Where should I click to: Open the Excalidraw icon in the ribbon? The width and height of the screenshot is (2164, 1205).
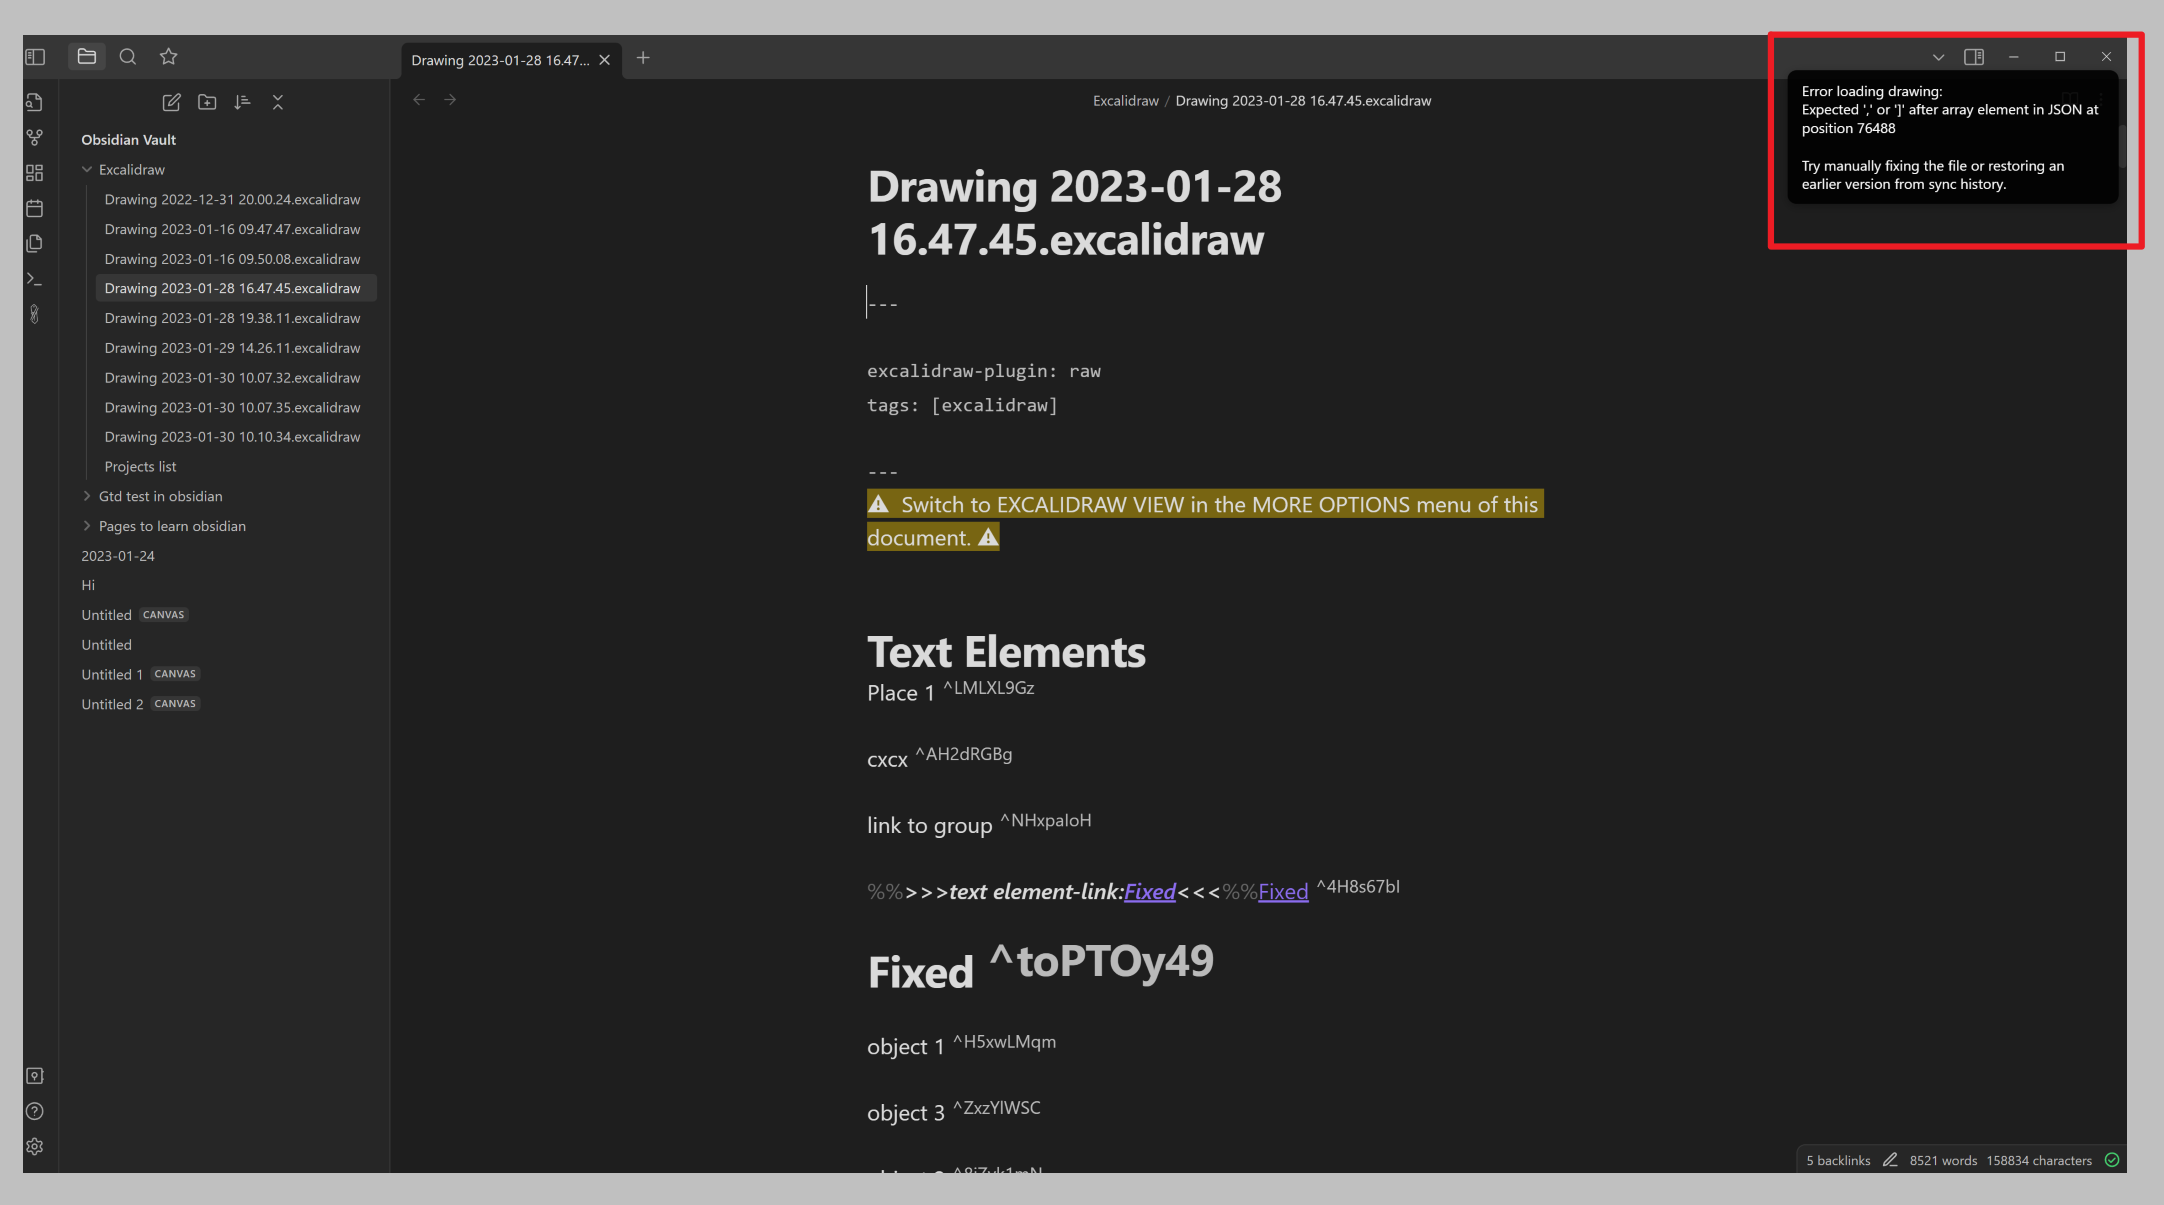point(35,314)
